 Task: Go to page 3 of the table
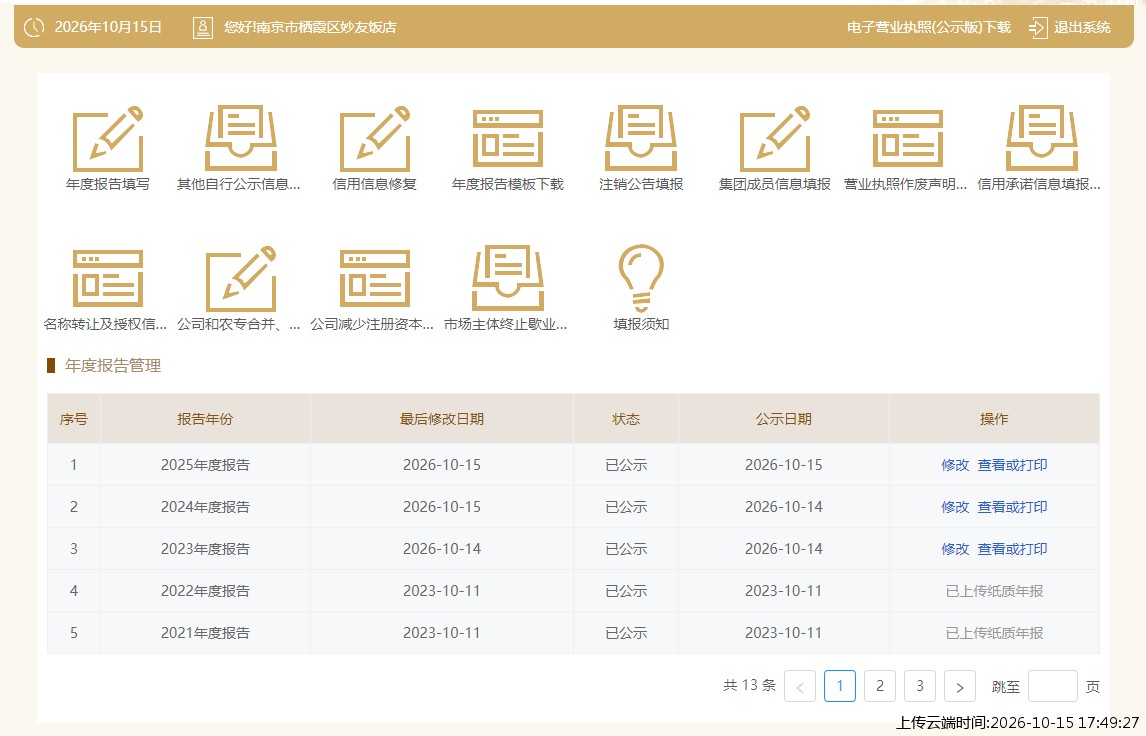[x=920, y=686]
